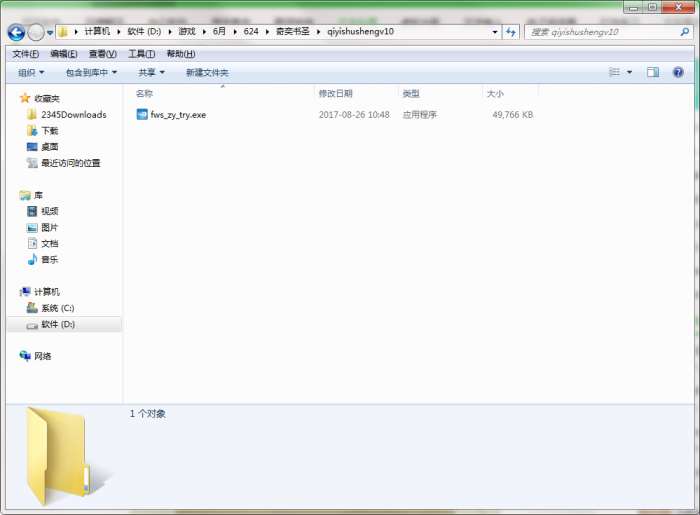Toggle the preview pane icon
The height and width of the screenshot is (515, 700).
[653, 72]
